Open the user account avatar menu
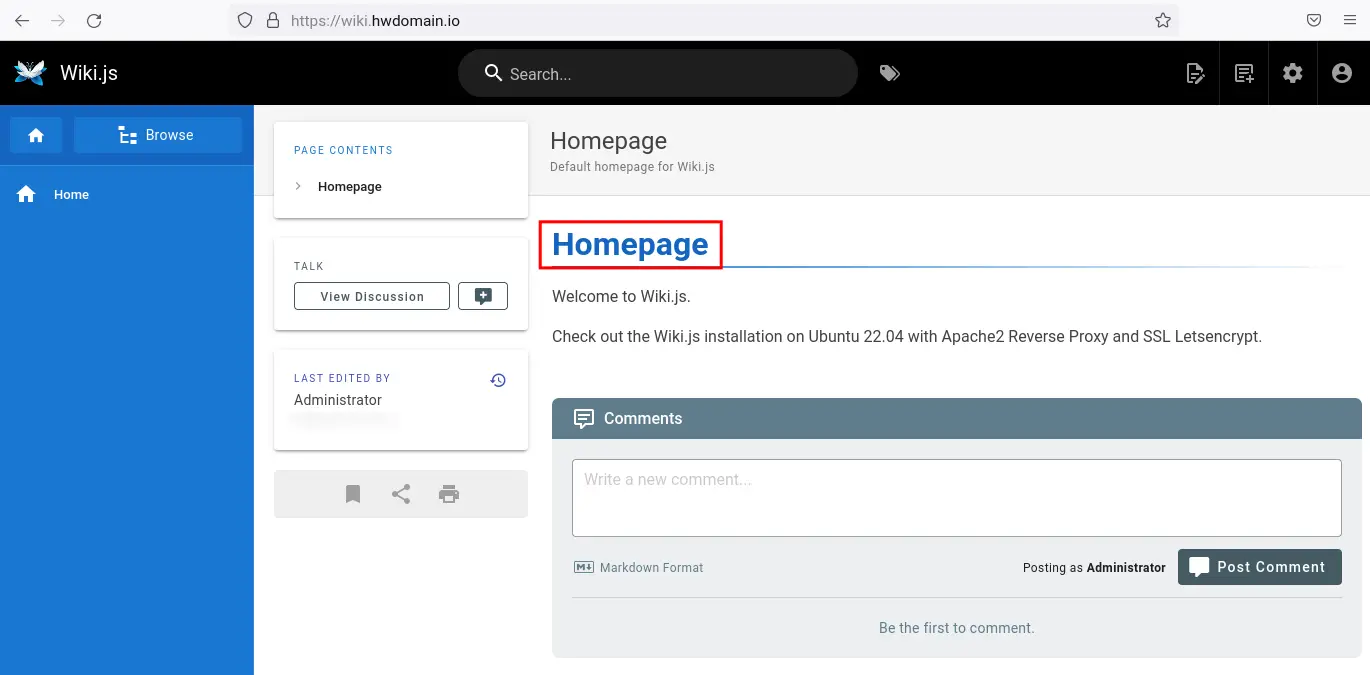 [1342, 73]
